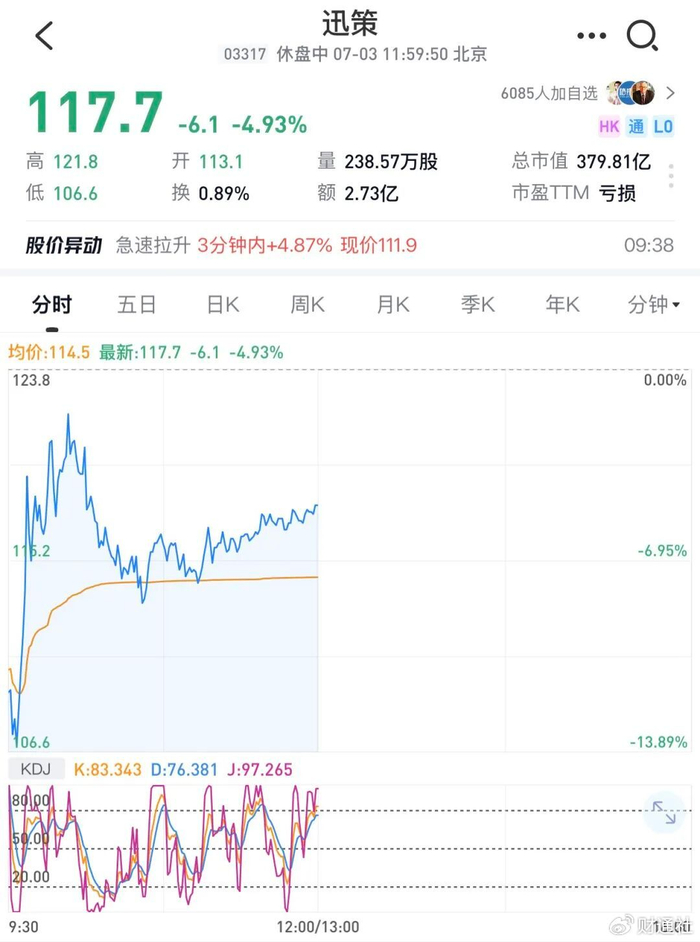Switch to the 日K tab
Screen dimensions: 700x942
click(223, 305)
